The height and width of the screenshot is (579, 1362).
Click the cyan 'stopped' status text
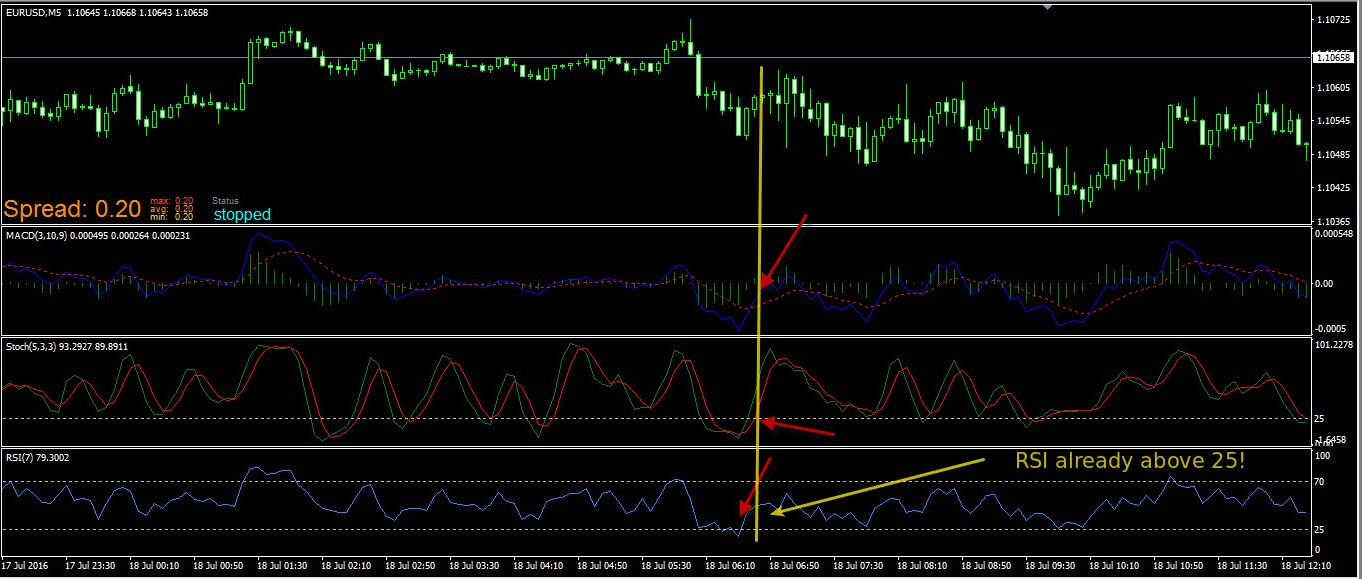(x=242, y=214)
